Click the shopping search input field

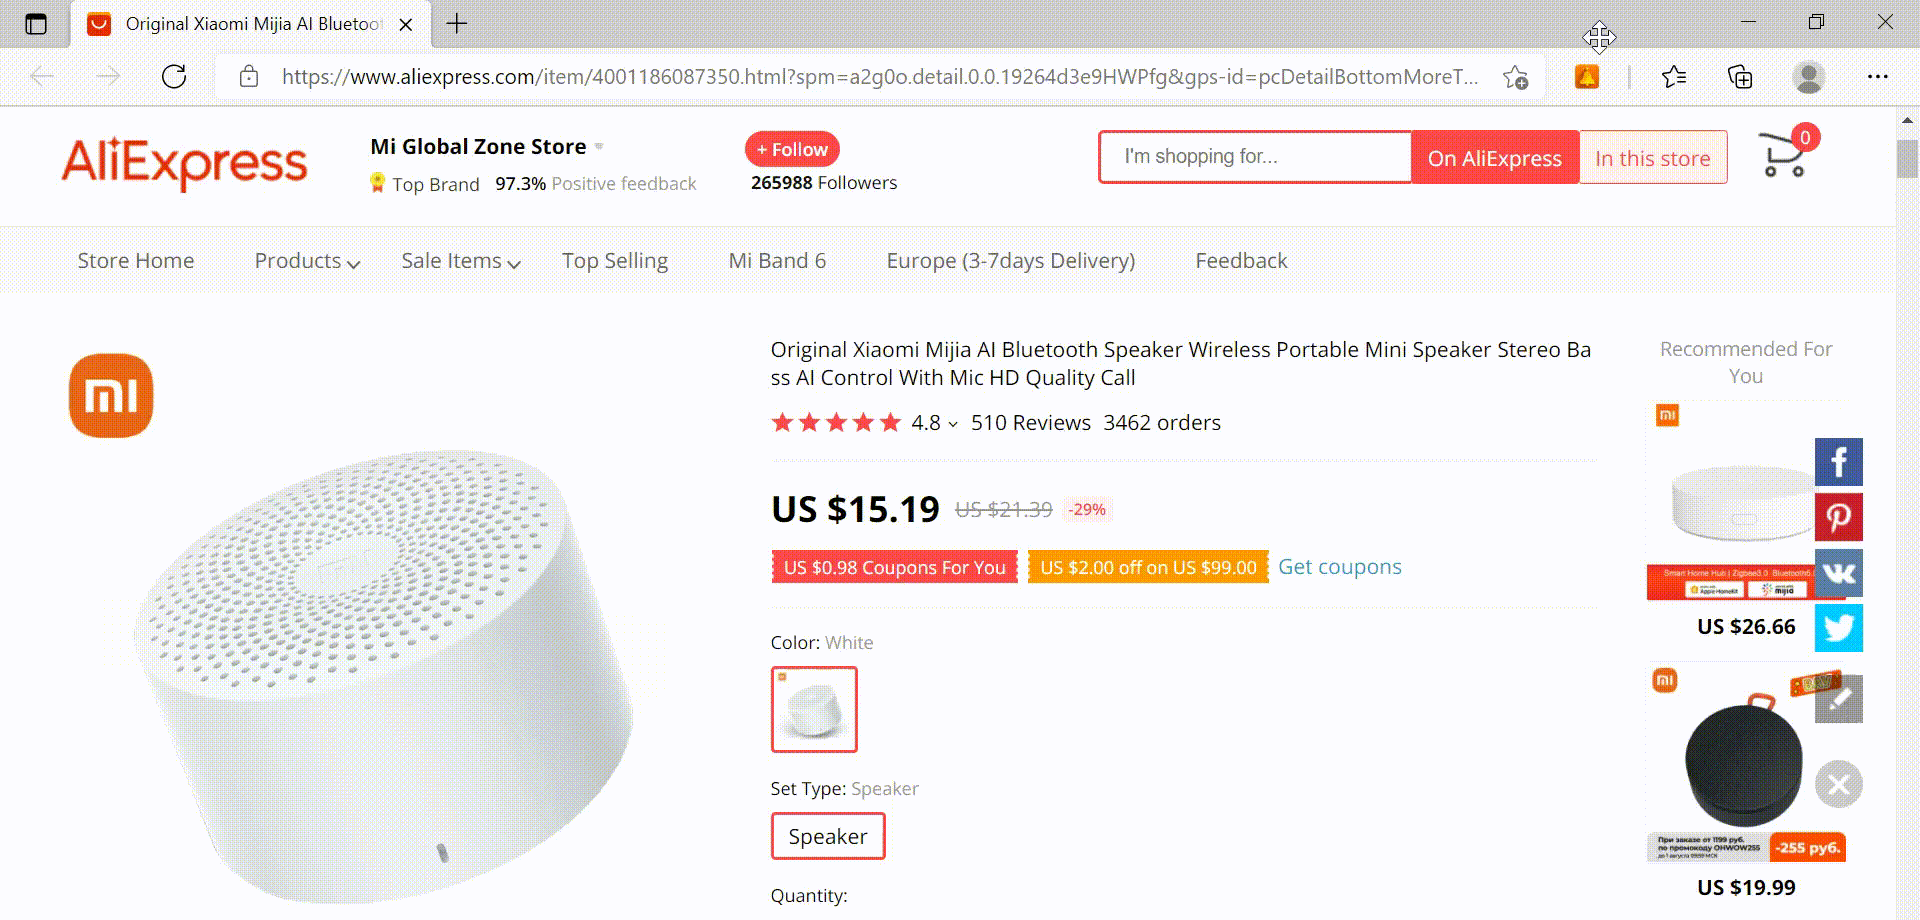1254,156
